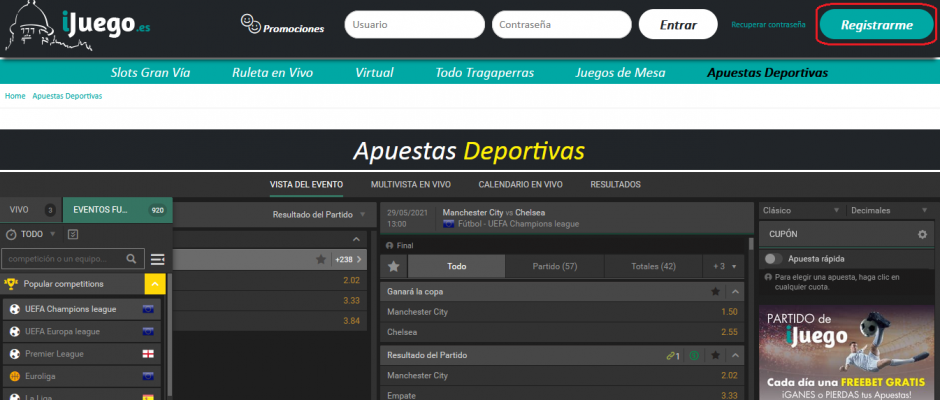
Task: Open the Ruleta en Vivo menu
Action: click(273, 73)
